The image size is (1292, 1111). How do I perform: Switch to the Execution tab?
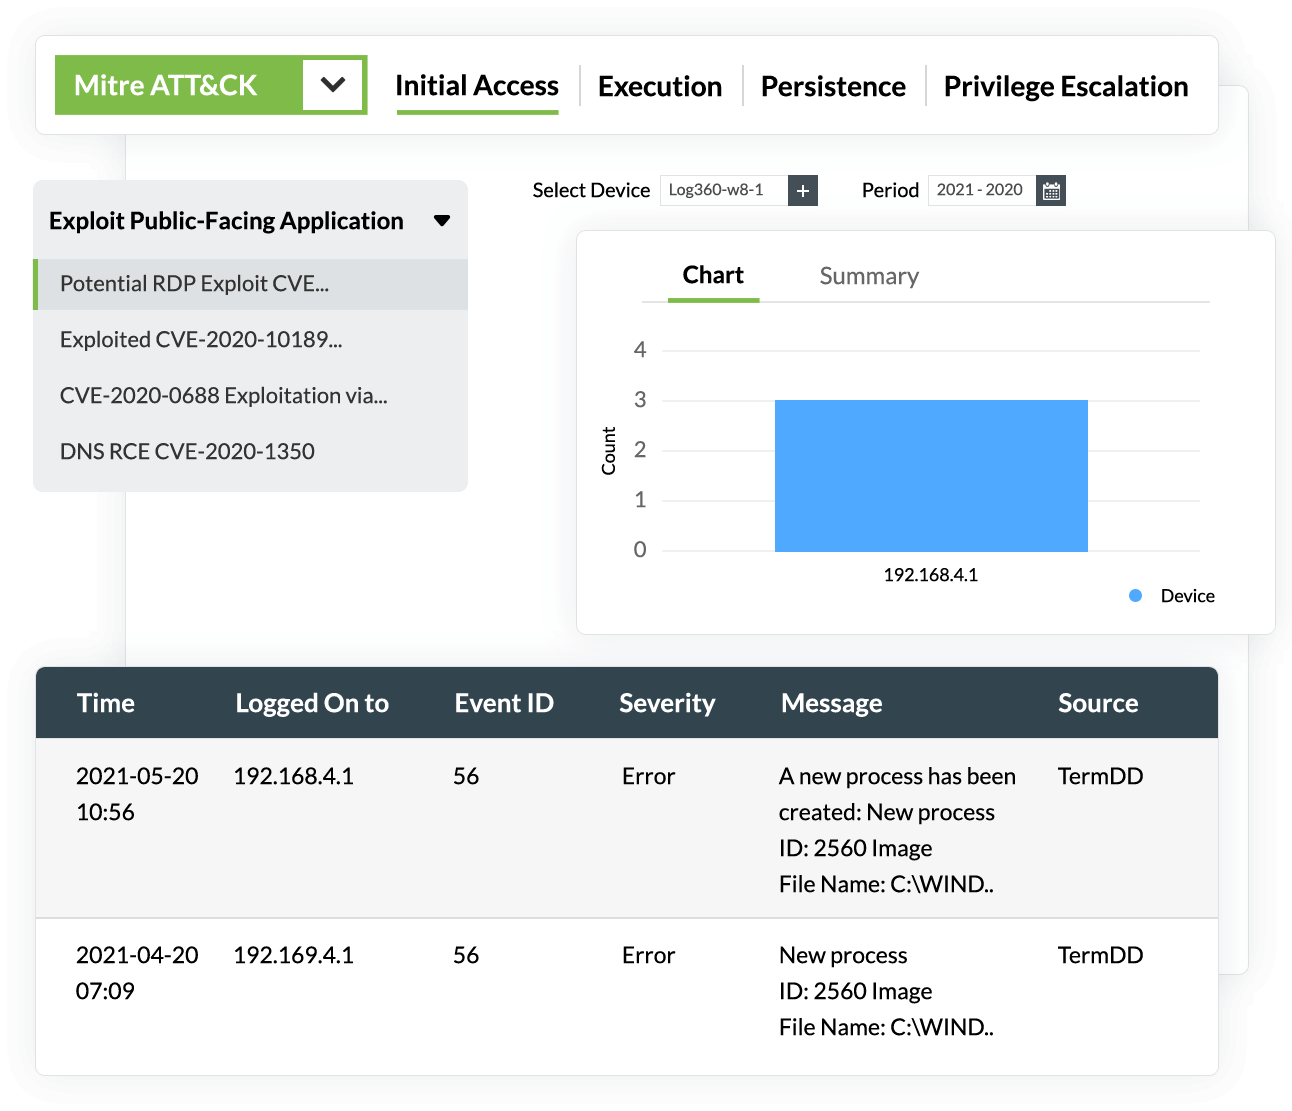pyautogui.click(x=659, y=86)
